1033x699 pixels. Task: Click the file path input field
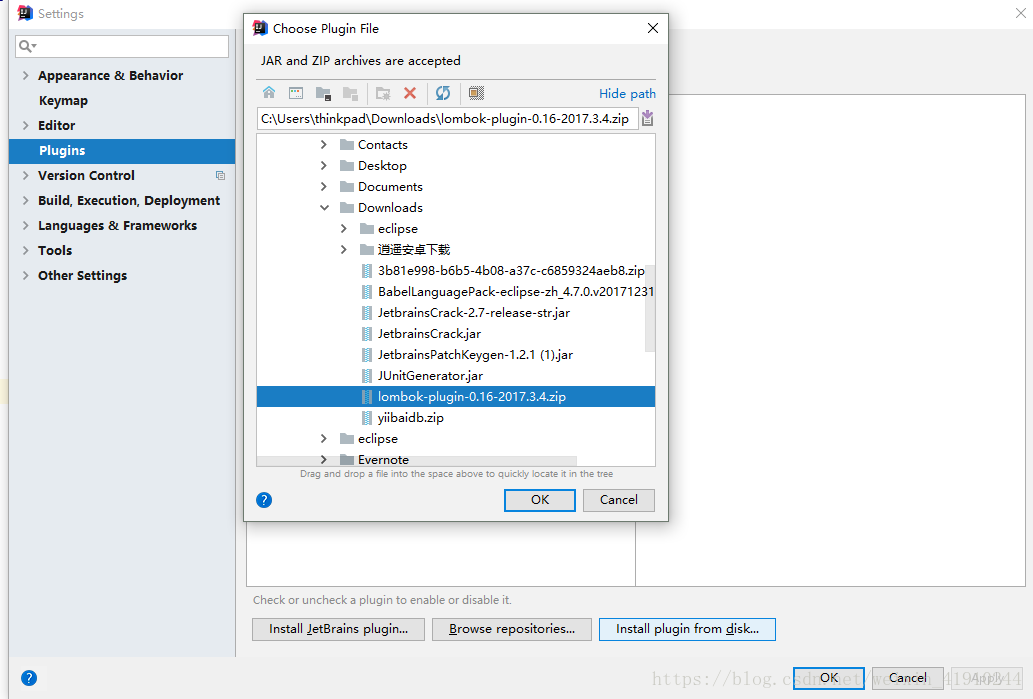coord(447,119)
